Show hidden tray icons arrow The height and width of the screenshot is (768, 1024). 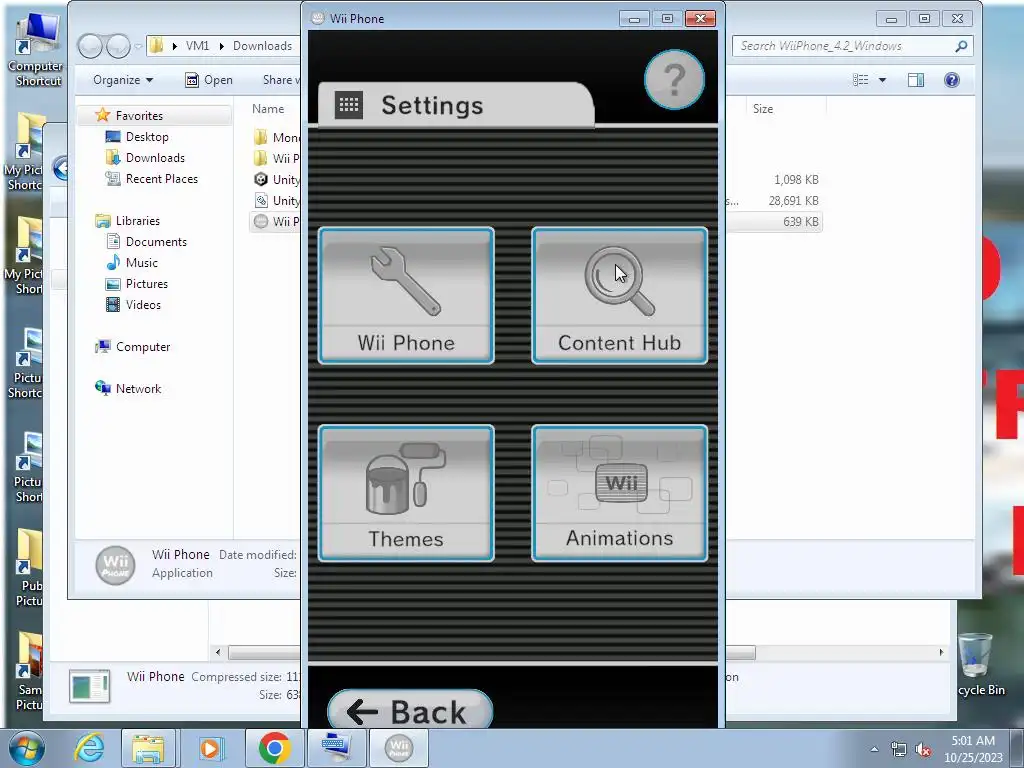[x=874, y=749]
